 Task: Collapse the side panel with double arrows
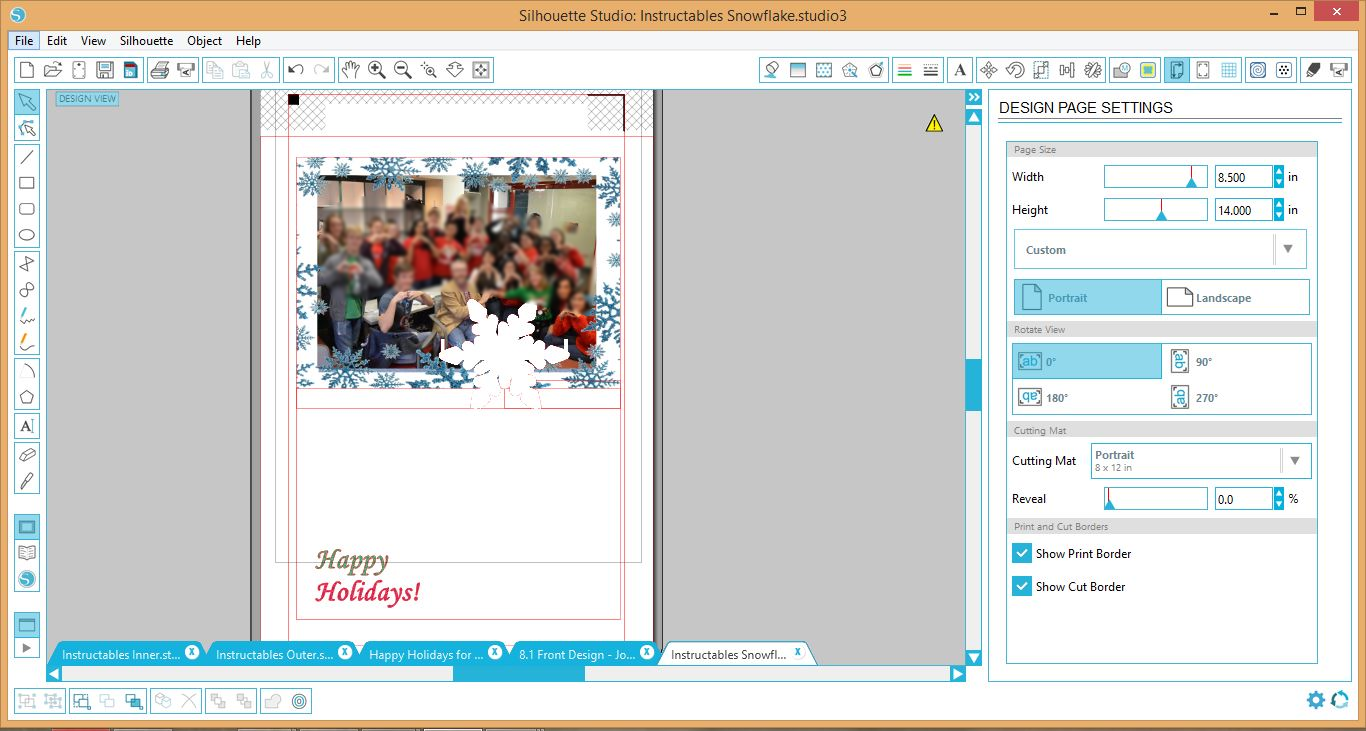pyautogui.click(x=973, y=97)
